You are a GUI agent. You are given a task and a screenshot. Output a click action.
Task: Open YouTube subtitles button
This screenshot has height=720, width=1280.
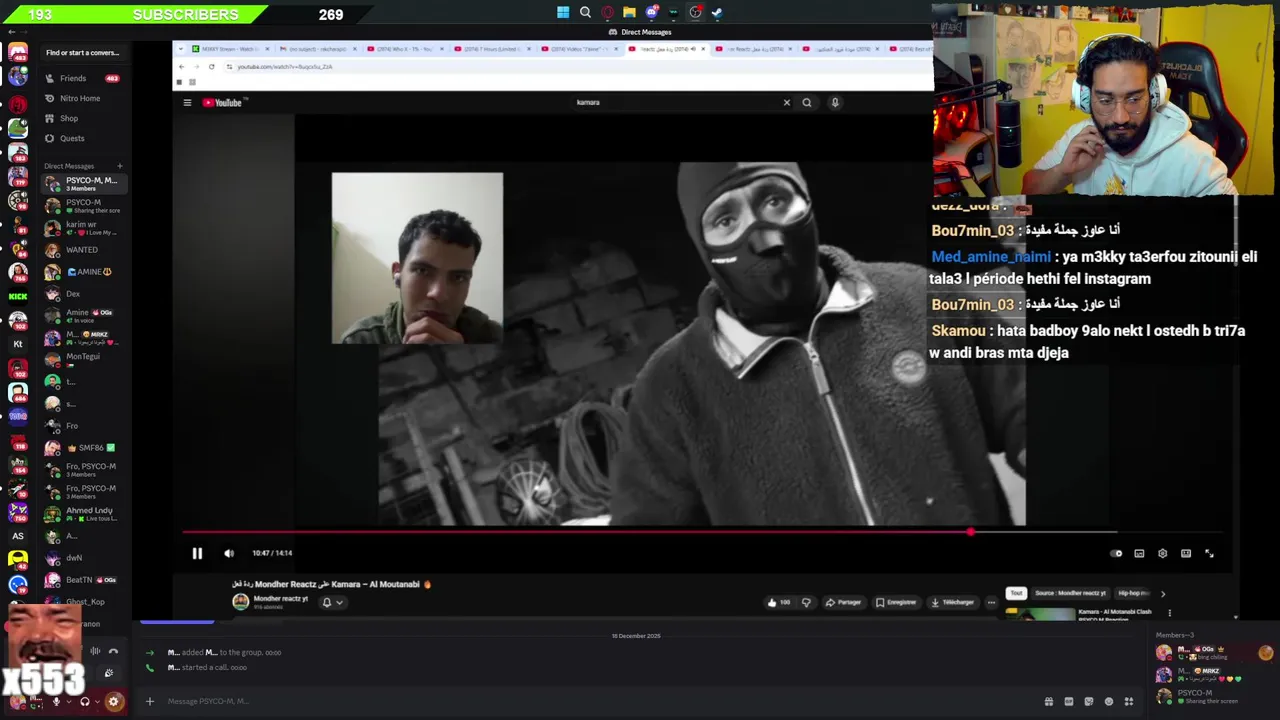click(1139, 553)
